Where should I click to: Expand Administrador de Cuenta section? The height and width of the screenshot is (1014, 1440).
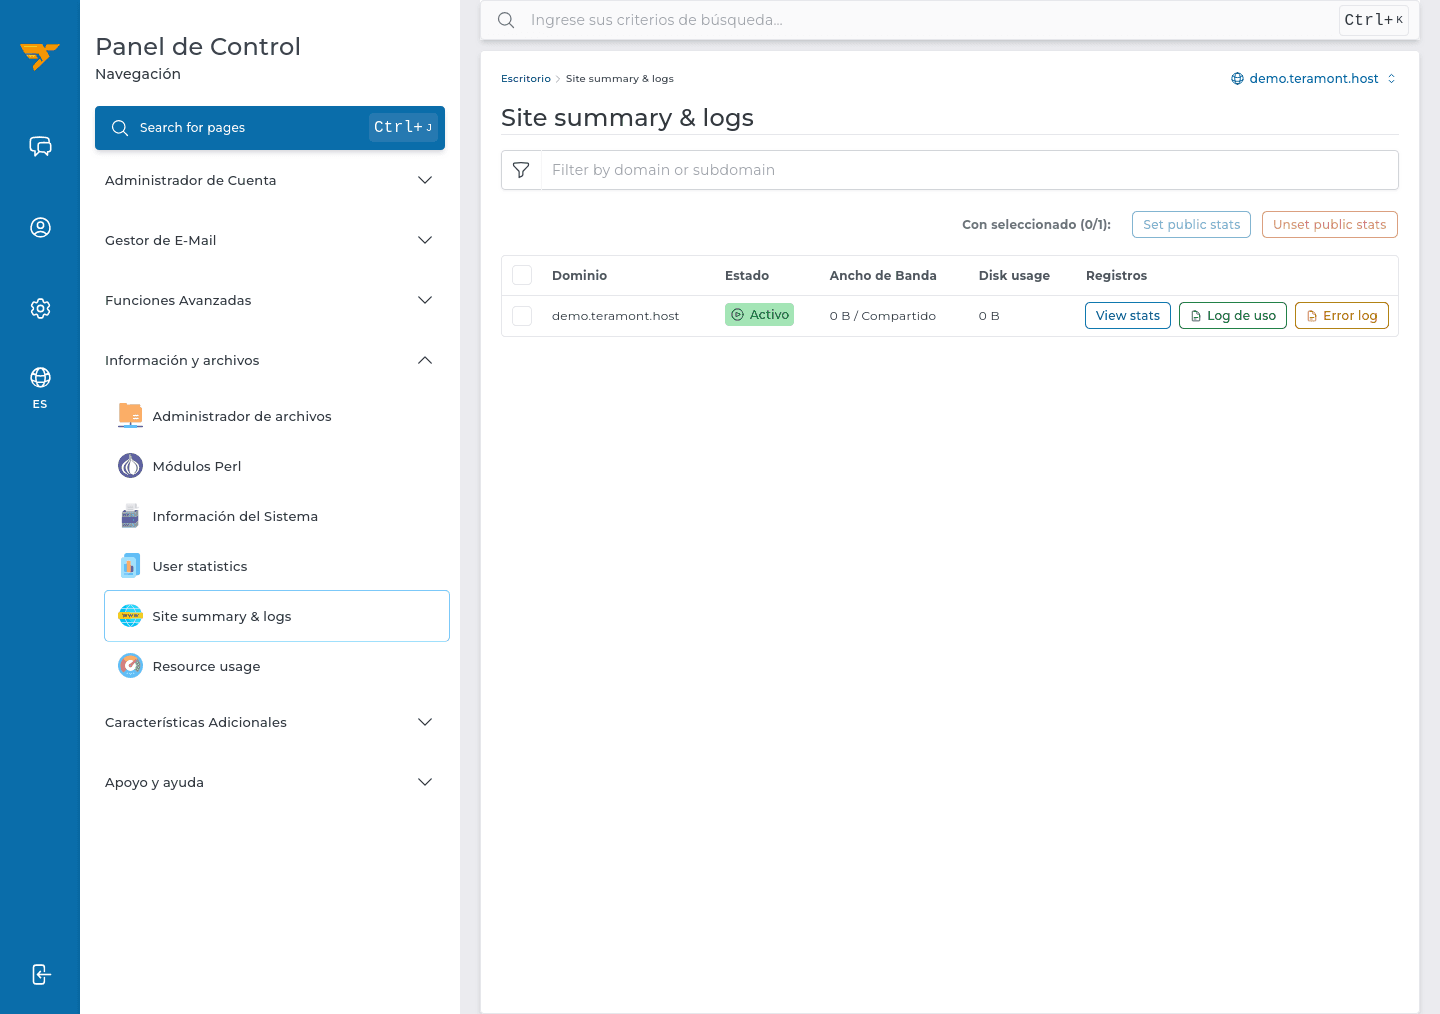[270, 180]
